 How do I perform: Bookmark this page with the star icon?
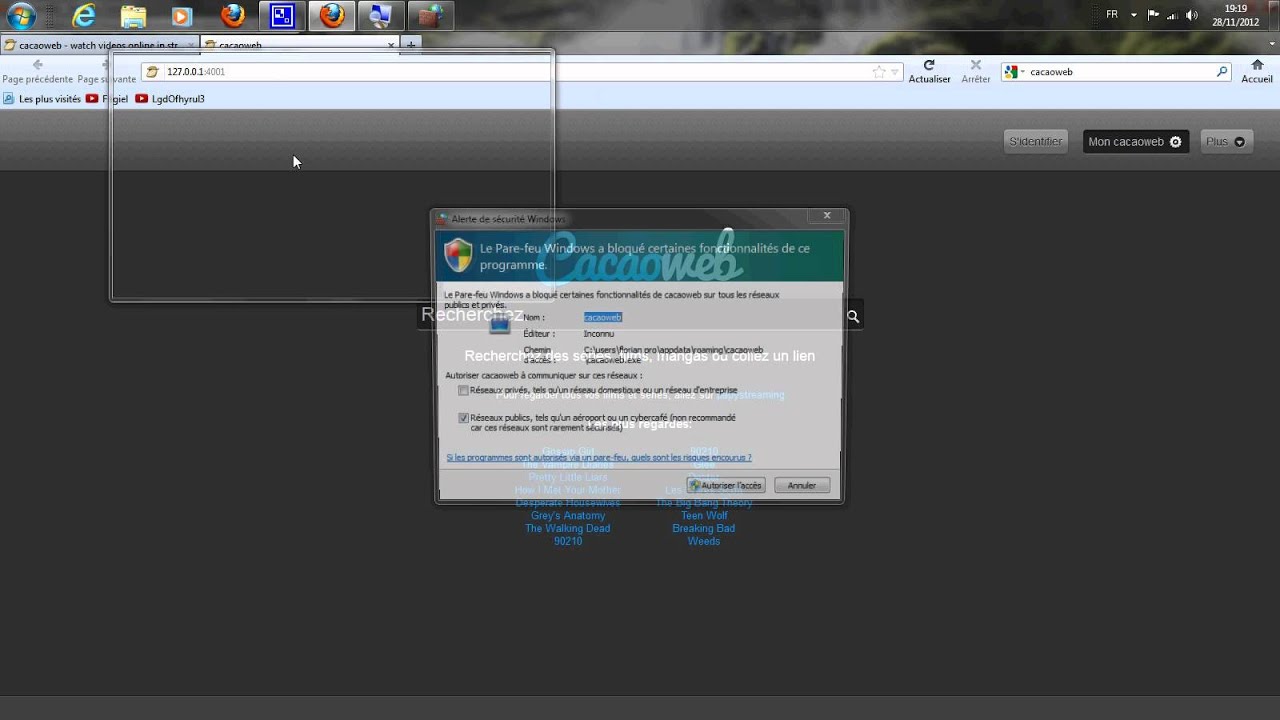click(879, 72)
